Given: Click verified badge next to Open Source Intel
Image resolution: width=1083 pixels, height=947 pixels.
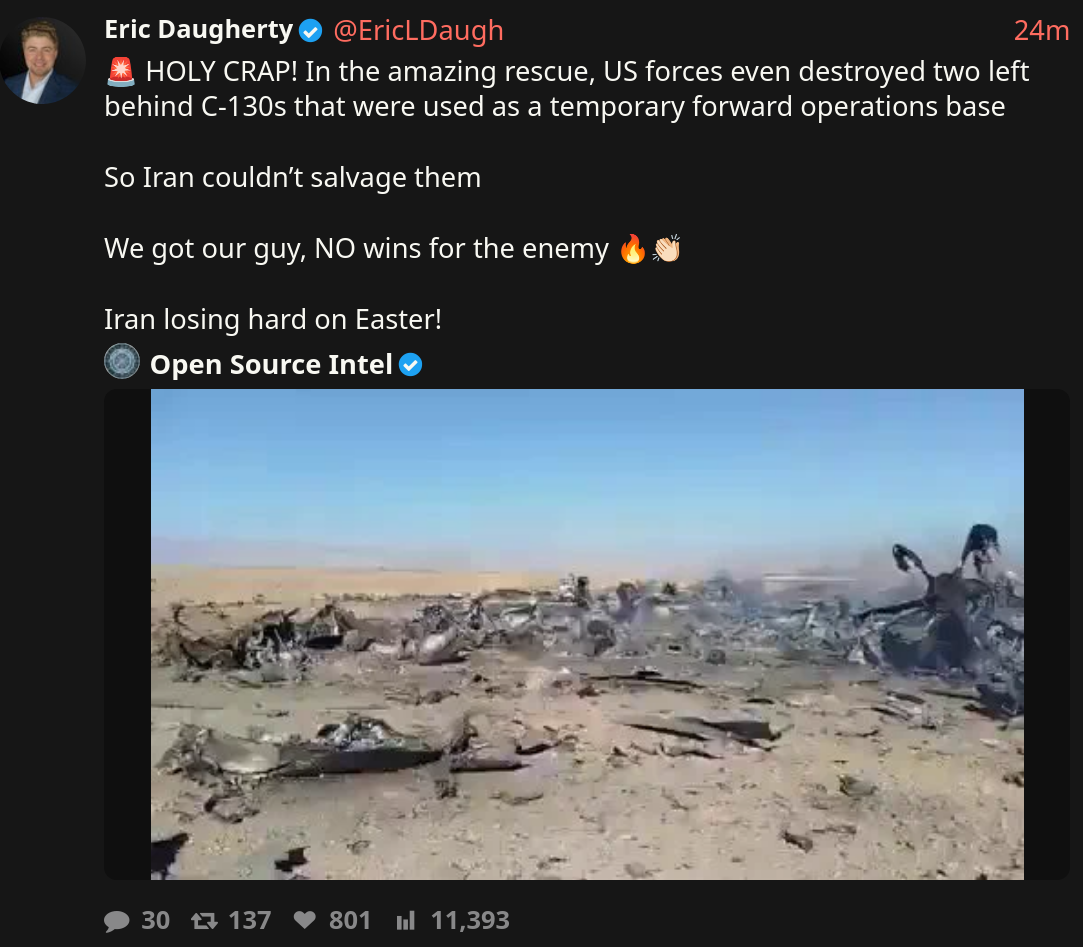Looking at the screenshot, I should [410, 365].
